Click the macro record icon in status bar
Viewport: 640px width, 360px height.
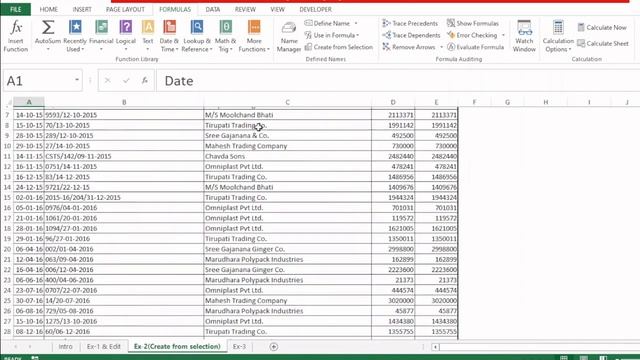35,358
